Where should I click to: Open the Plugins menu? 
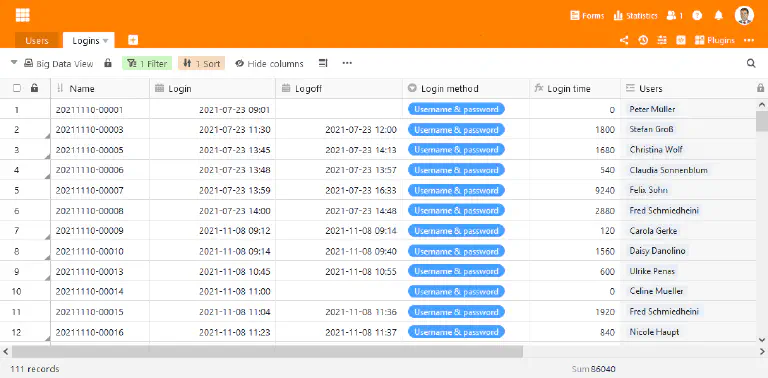pos(715,41)
